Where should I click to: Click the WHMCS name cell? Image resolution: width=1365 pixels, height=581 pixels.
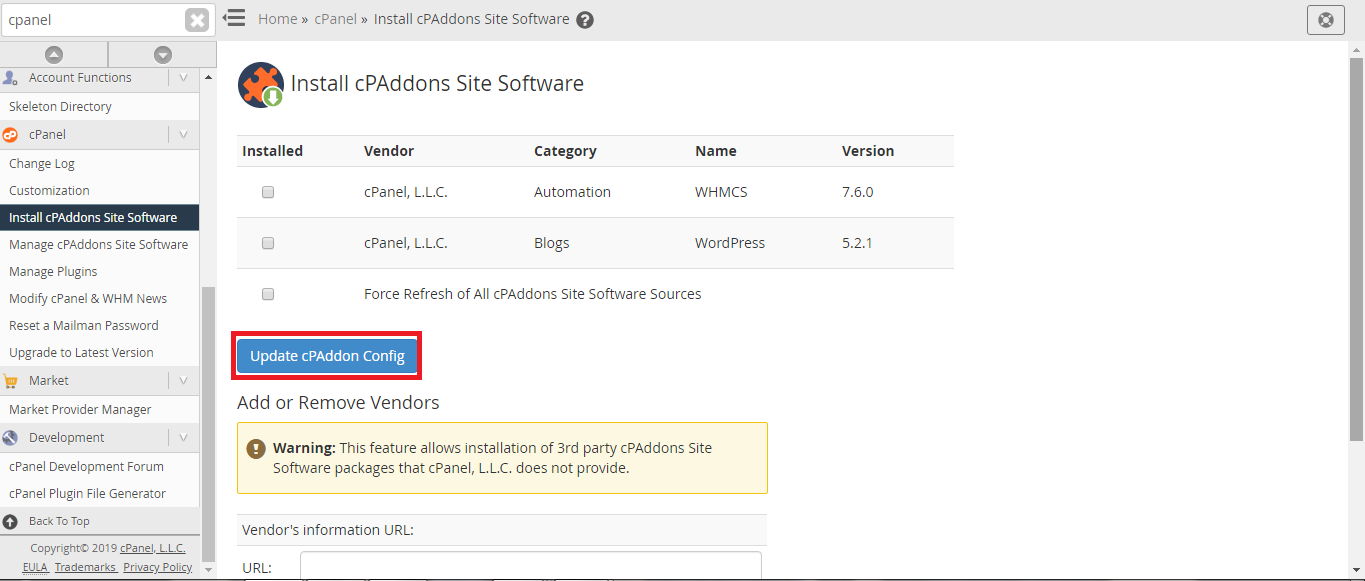(721, 192)
